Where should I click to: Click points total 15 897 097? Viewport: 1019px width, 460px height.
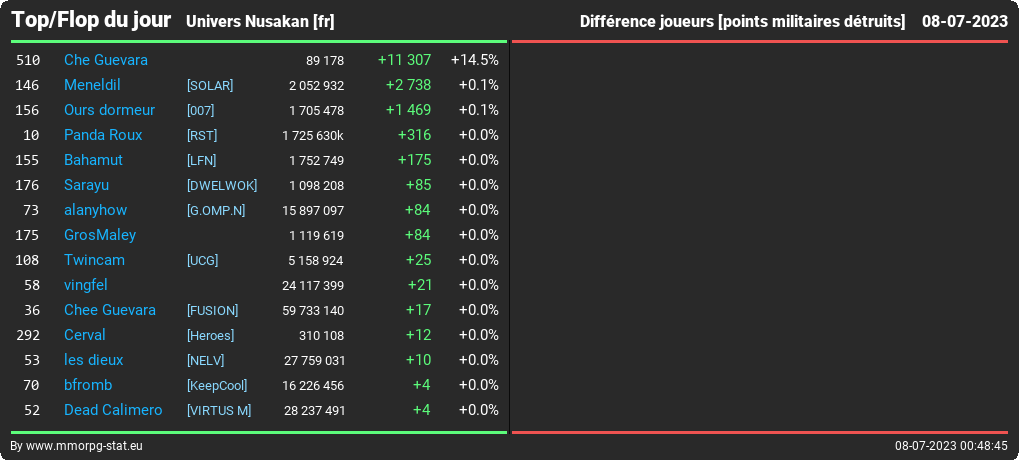313,211
